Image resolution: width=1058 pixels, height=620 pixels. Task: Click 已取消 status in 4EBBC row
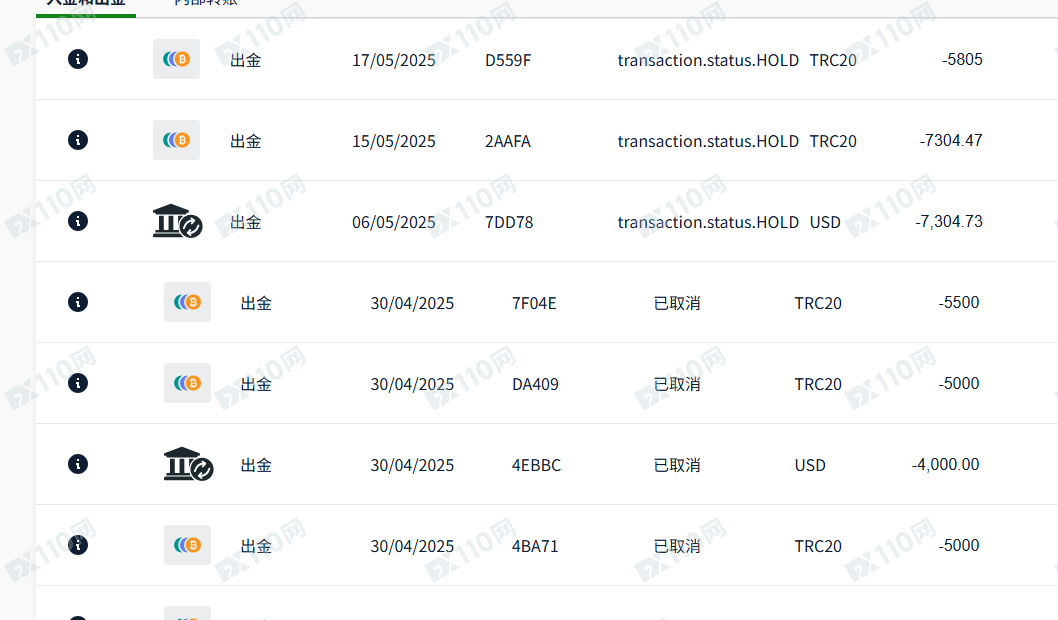point(677,466)
